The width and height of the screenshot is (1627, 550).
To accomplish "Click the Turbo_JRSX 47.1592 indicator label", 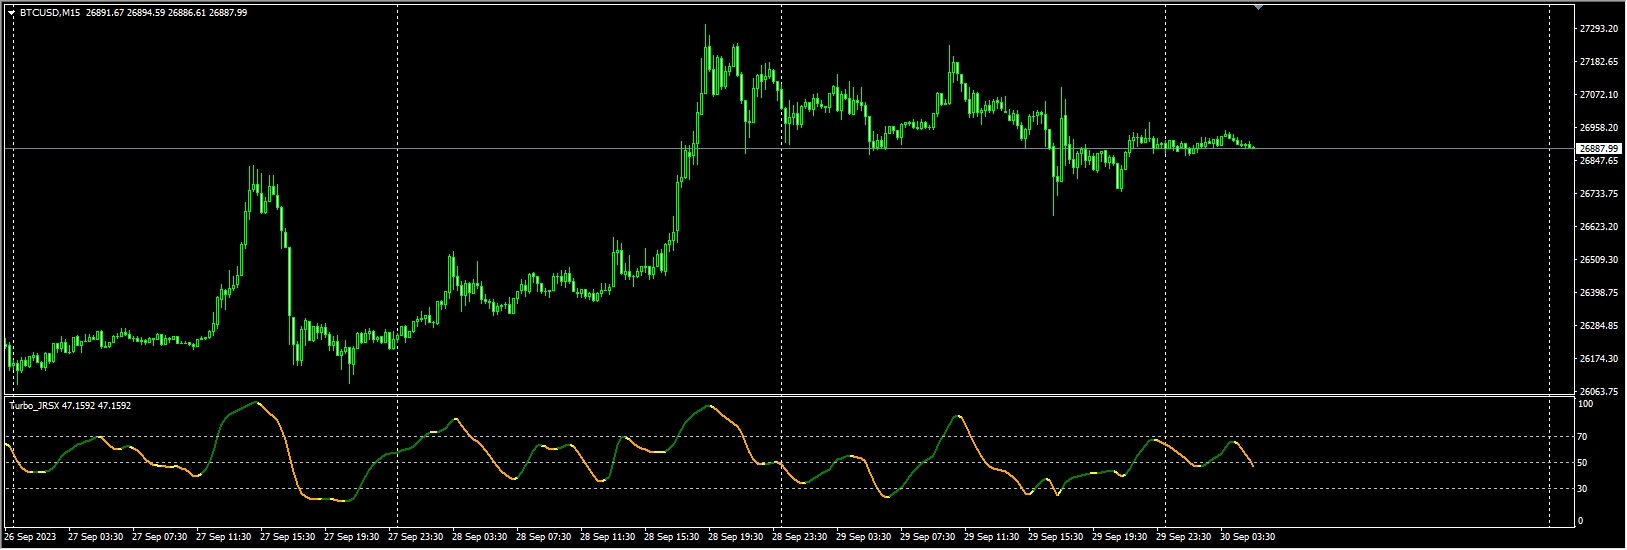I will pos(70,406).
